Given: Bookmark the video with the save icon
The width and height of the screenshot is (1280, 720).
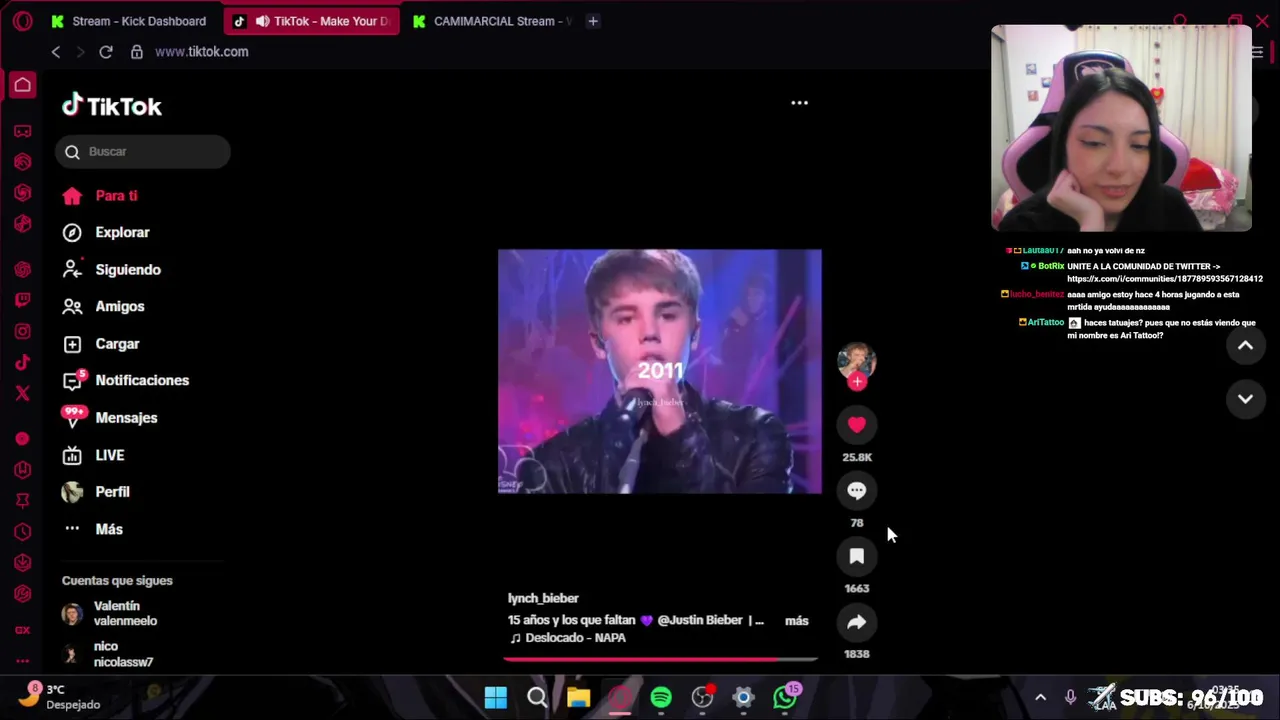Looking at the screenshot, I should [856, 556].
